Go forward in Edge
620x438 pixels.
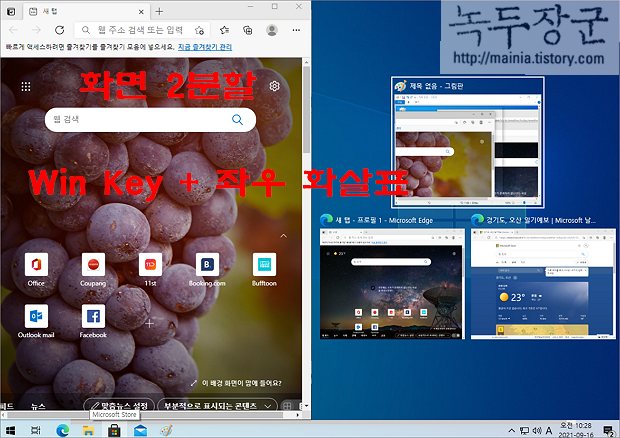pos(36,30)
